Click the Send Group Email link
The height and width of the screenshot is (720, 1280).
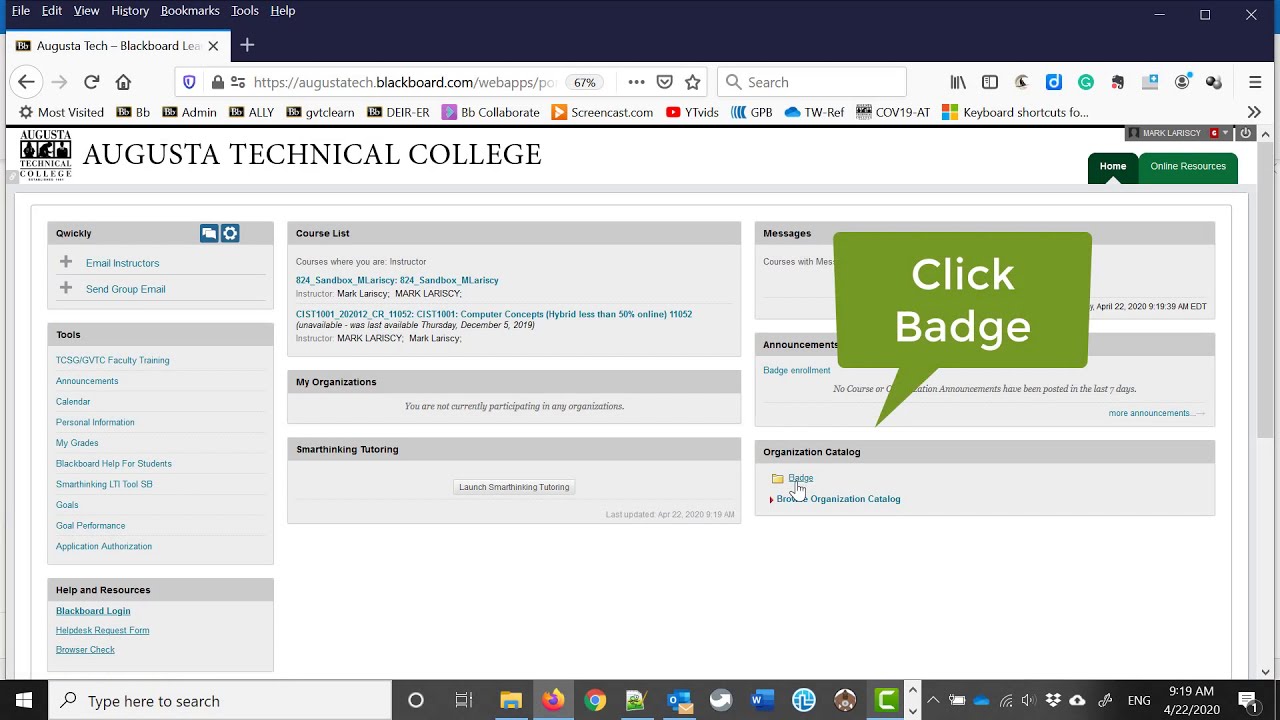click(125, 289)
